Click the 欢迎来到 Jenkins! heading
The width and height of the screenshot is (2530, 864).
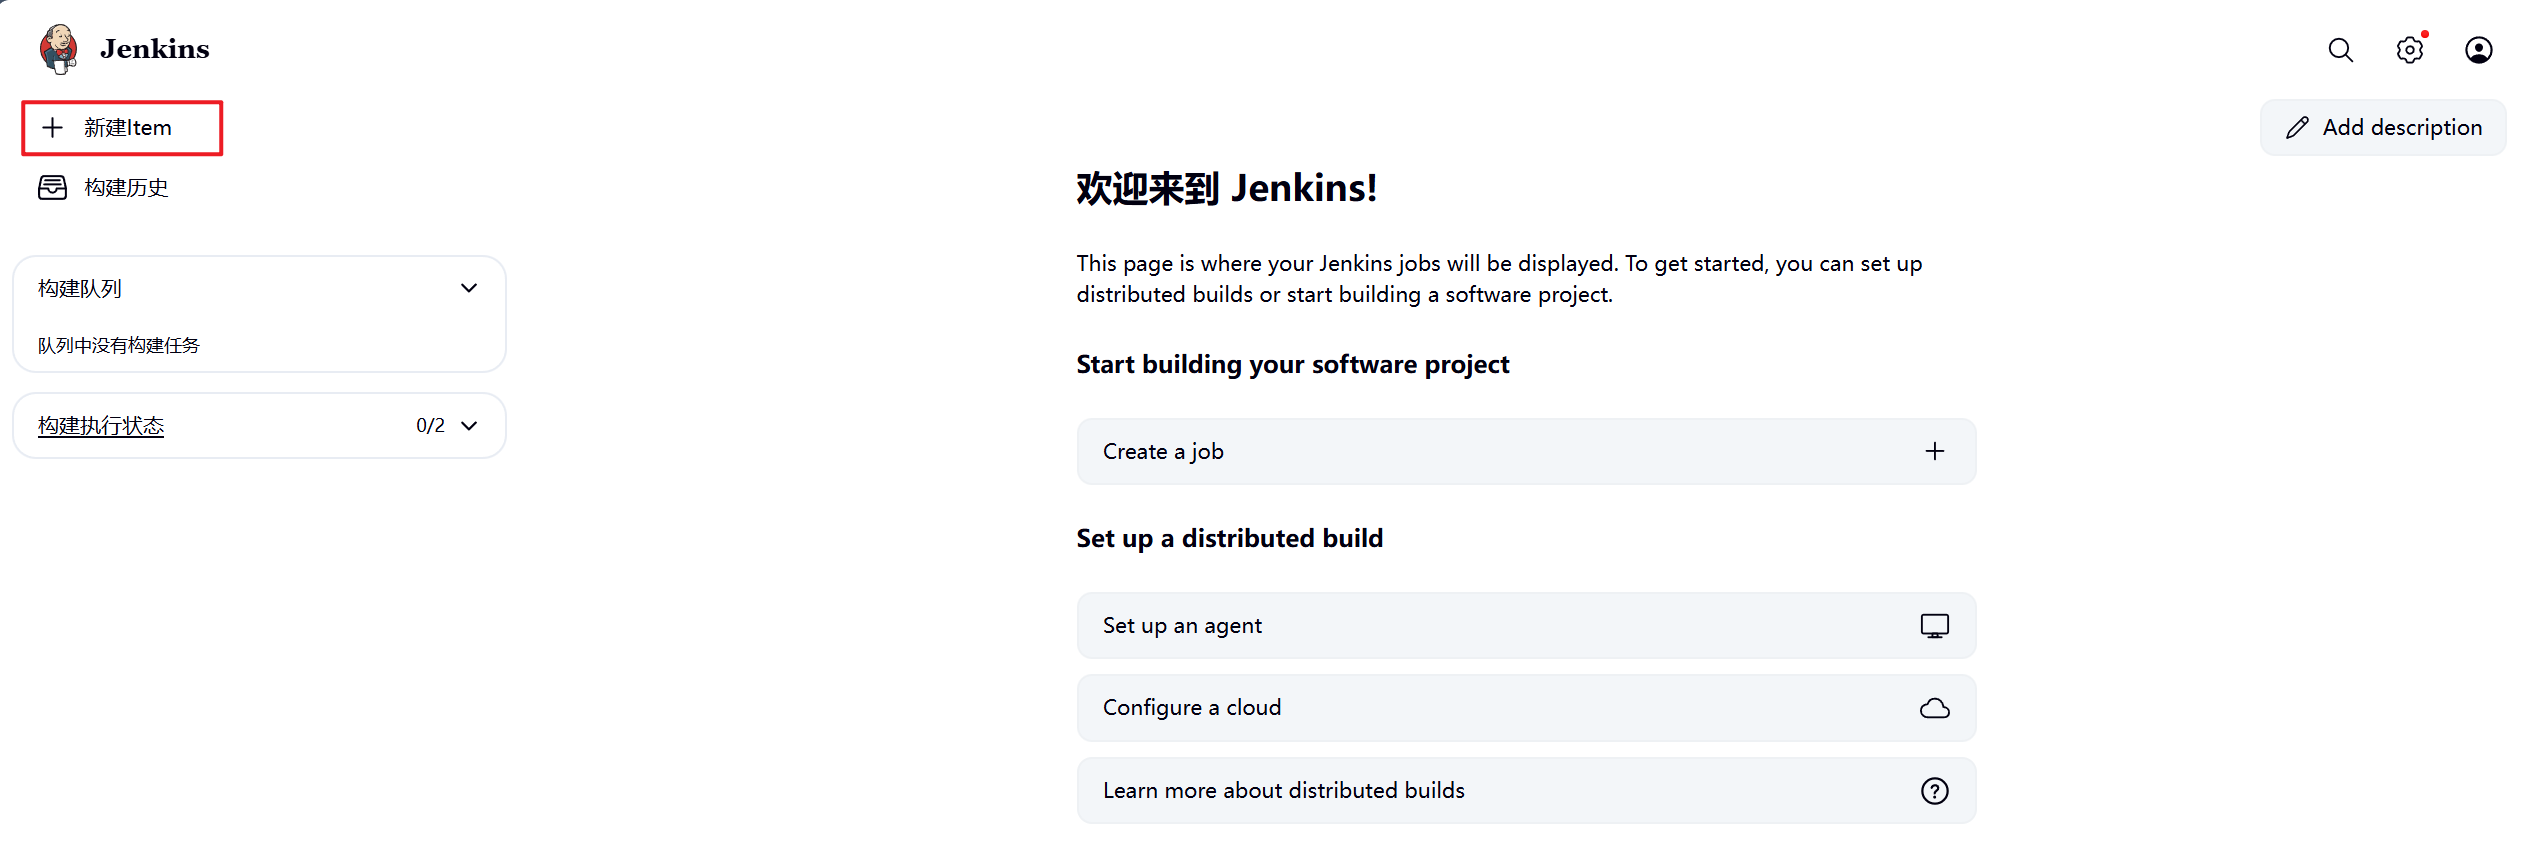(1226, 188)
